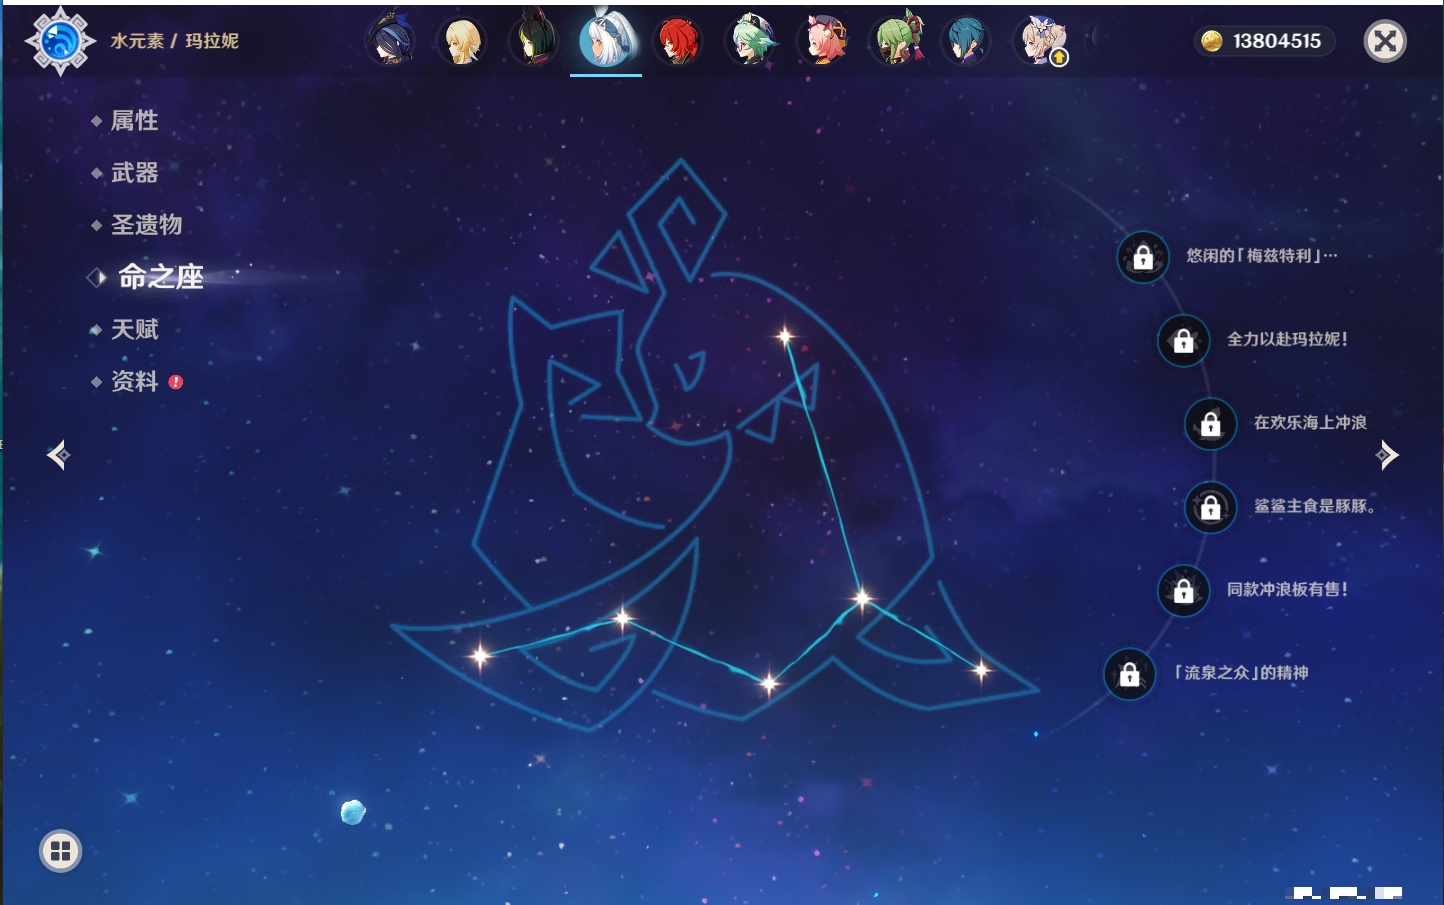Select the constellation name 同款冲浪板有售!
The width and height of the screenshot is (1444, 905).
1287,589
